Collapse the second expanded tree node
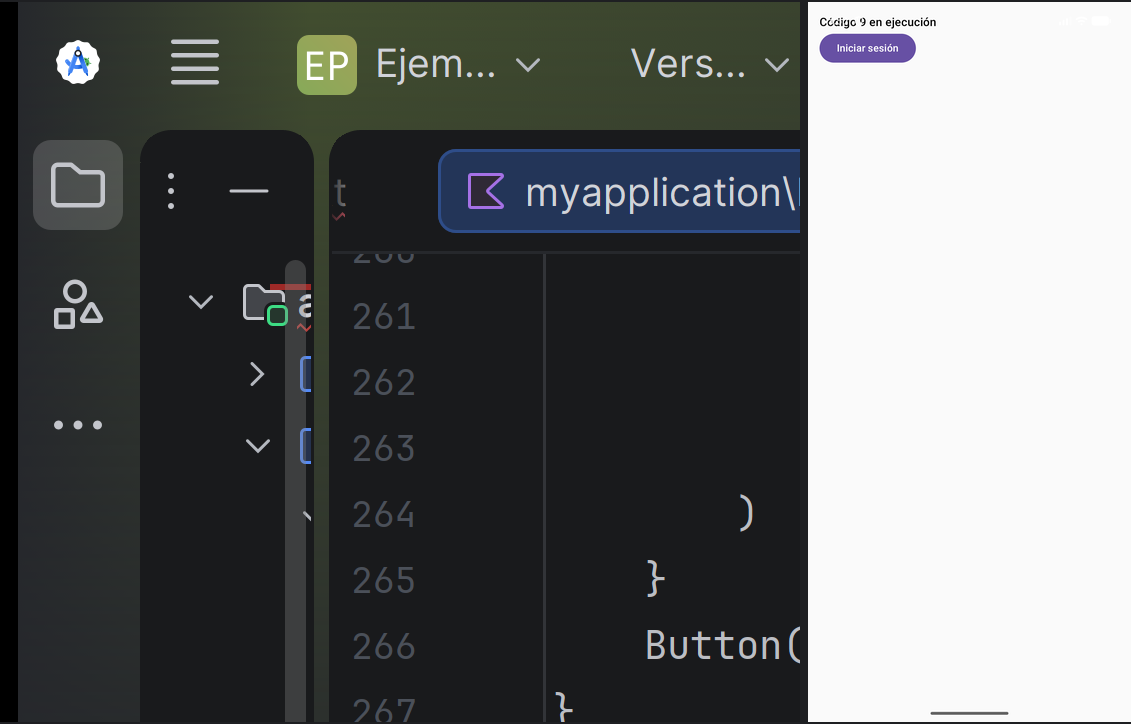 coord(258,446)
